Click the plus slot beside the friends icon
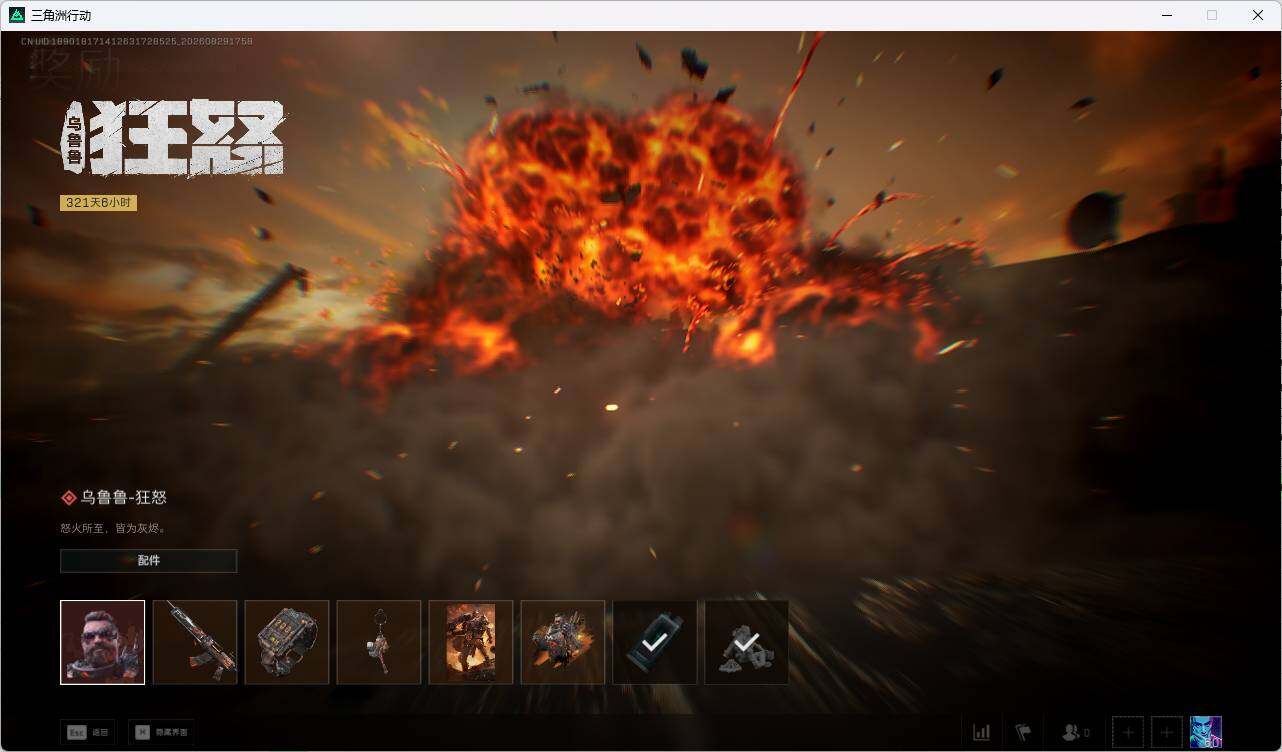This screenshot has width=1282, height=752. [1128, 733]
